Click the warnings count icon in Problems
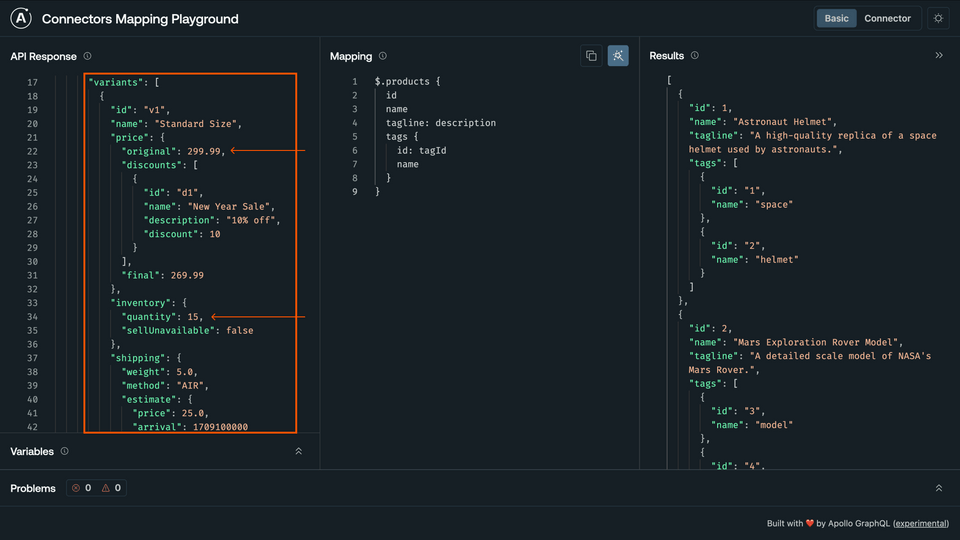The width and height of the screenshot is (960, 540). (x=105, y=488)
